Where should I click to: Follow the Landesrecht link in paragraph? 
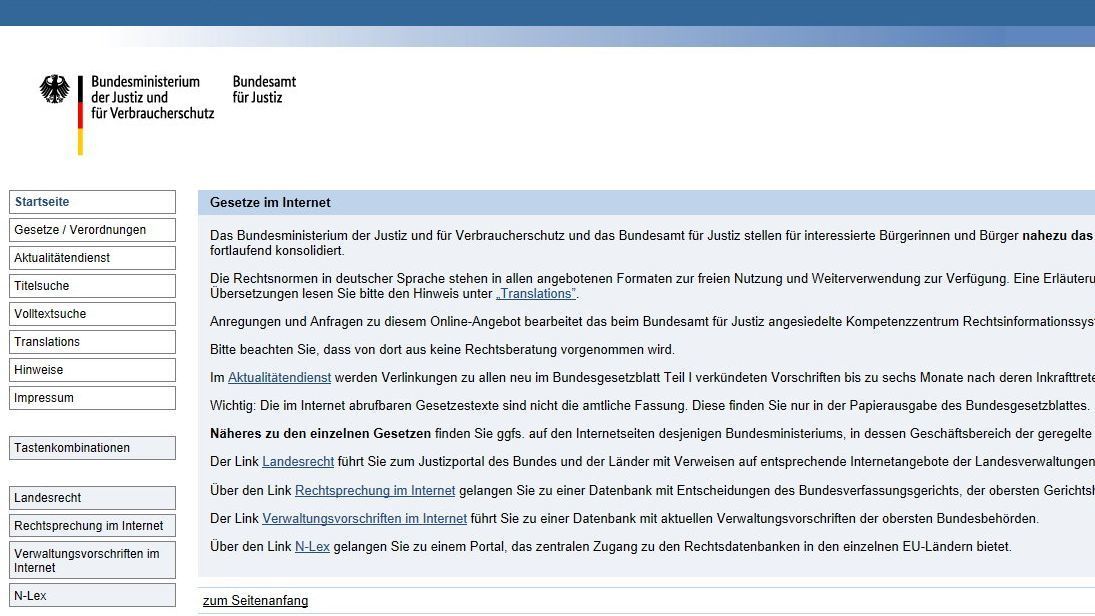(298, 461)
